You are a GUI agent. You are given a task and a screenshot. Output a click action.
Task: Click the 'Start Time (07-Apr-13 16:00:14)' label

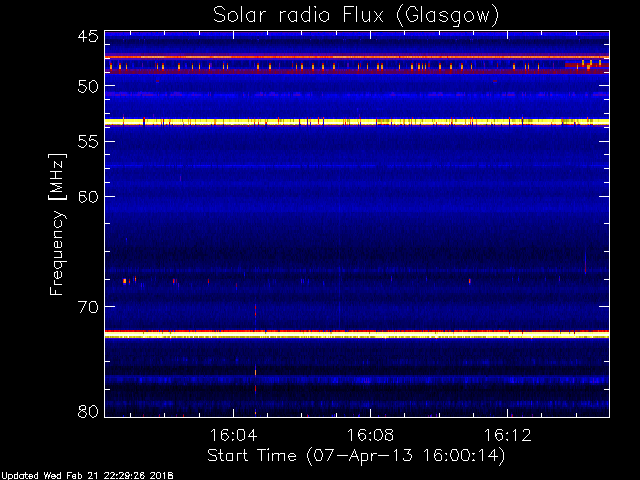coord(356,456)
